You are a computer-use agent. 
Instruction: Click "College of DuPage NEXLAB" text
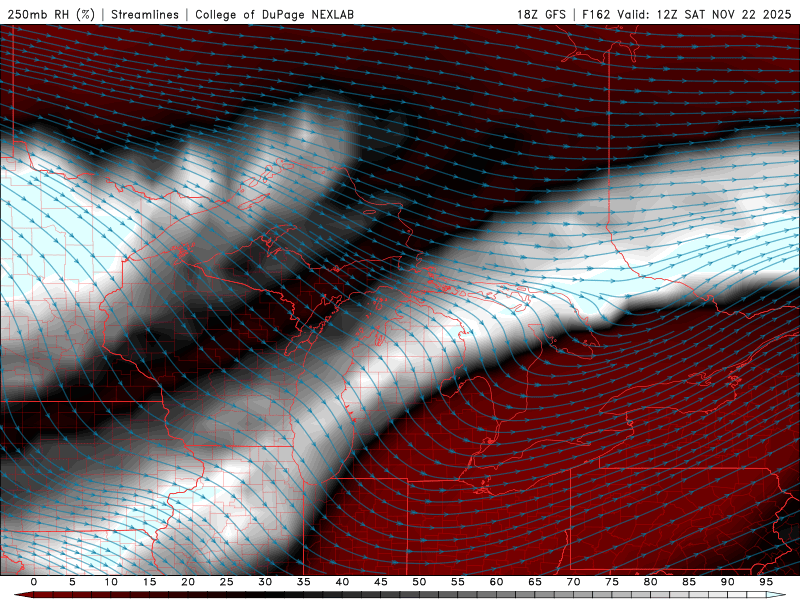point(274,14)
